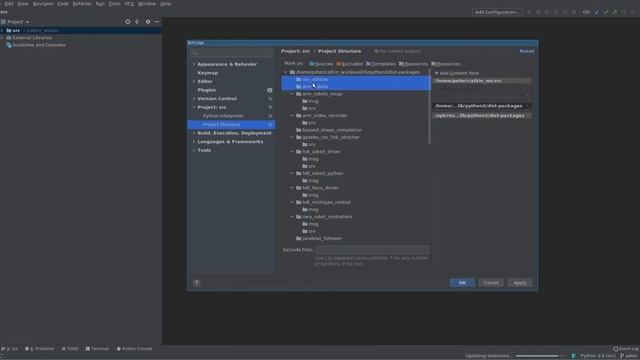
Task: Expand Tools settings category
Action: (194, 150)
